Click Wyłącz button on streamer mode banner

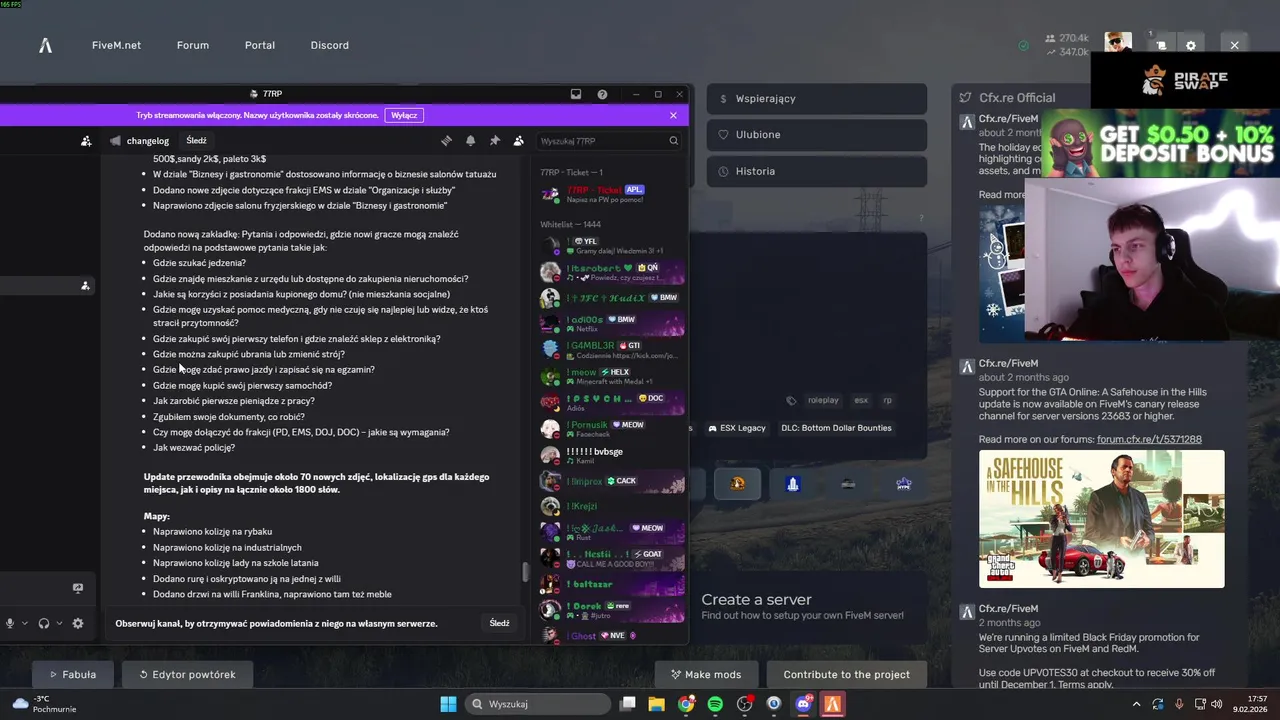404,115
